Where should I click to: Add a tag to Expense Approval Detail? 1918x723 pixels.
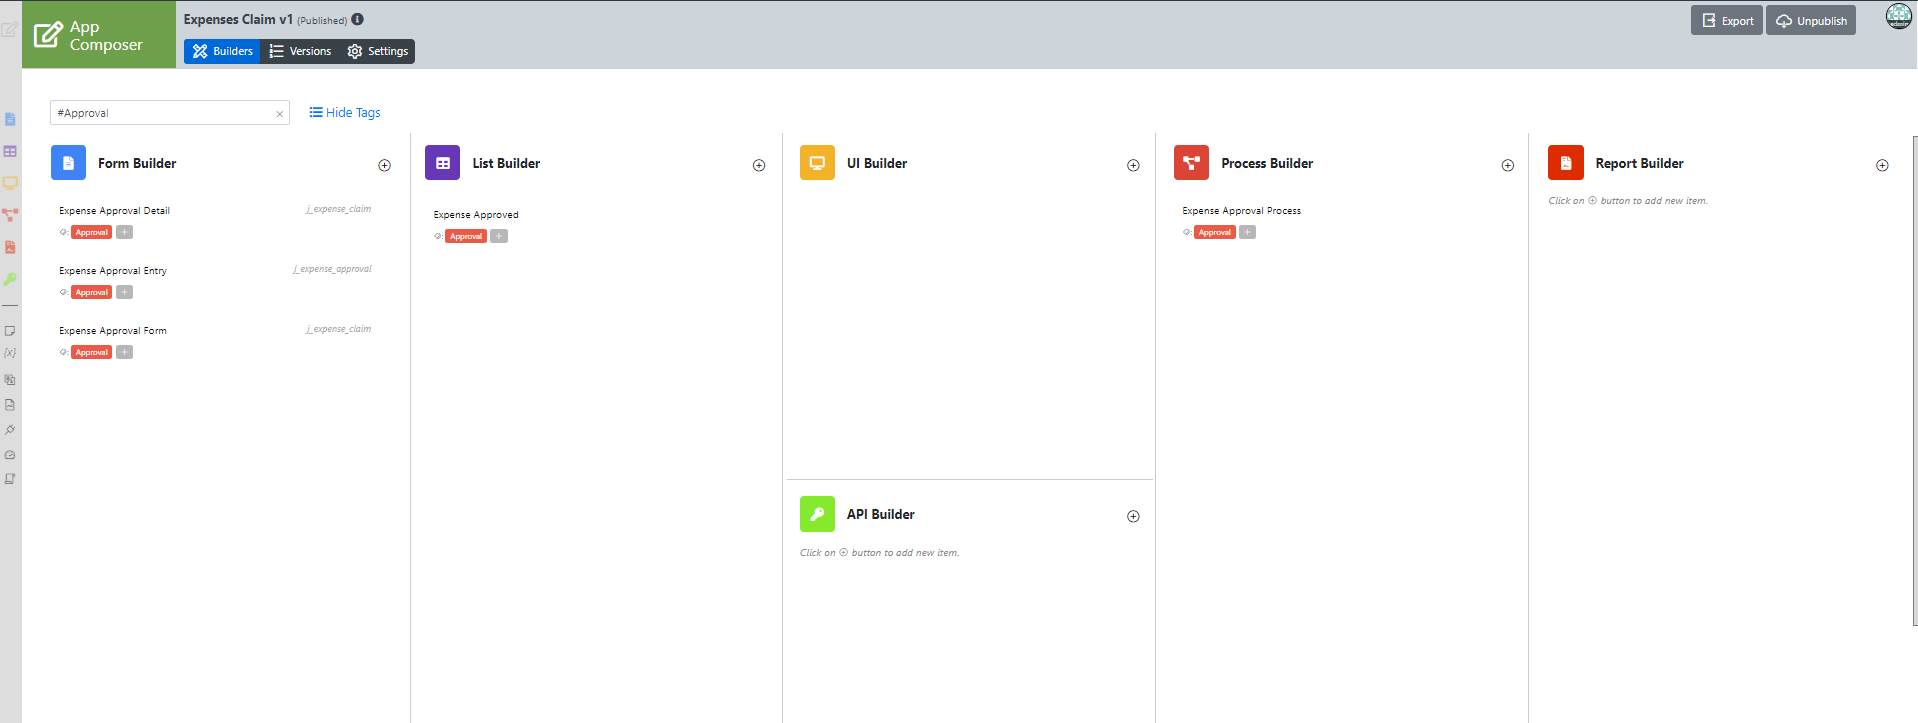pos(124,232)
